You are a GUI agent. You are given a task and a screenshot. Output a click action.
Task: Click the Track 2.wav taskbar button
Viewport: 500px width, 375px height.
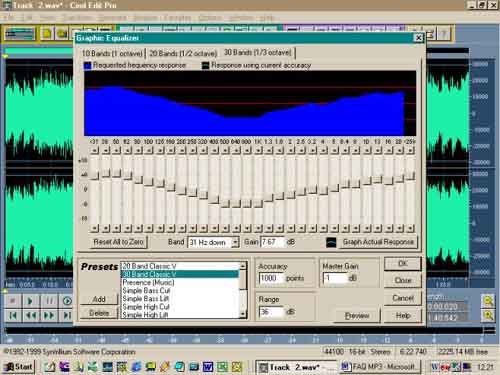[x=296, y=367]
